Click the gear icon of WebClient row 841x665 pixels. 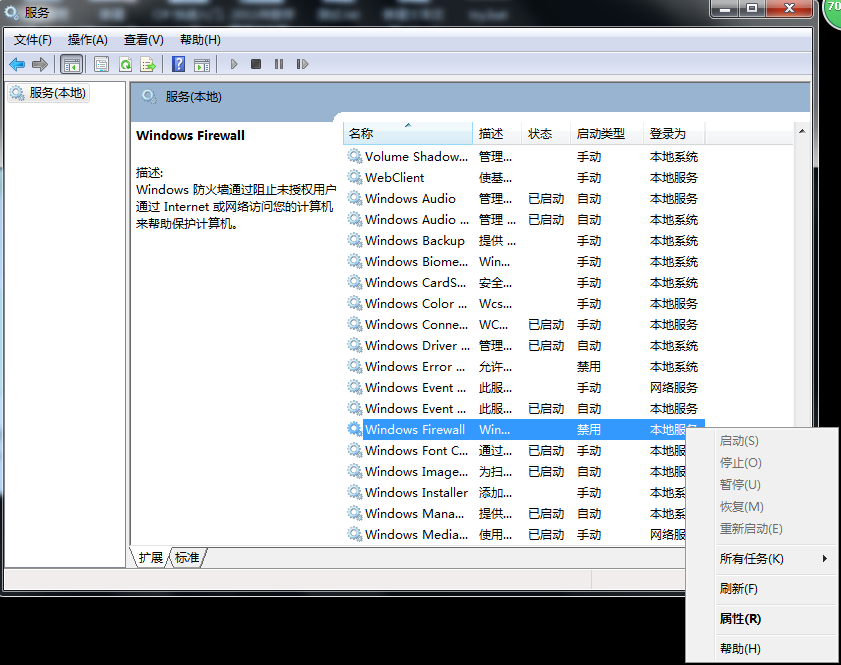coord(355,177)
